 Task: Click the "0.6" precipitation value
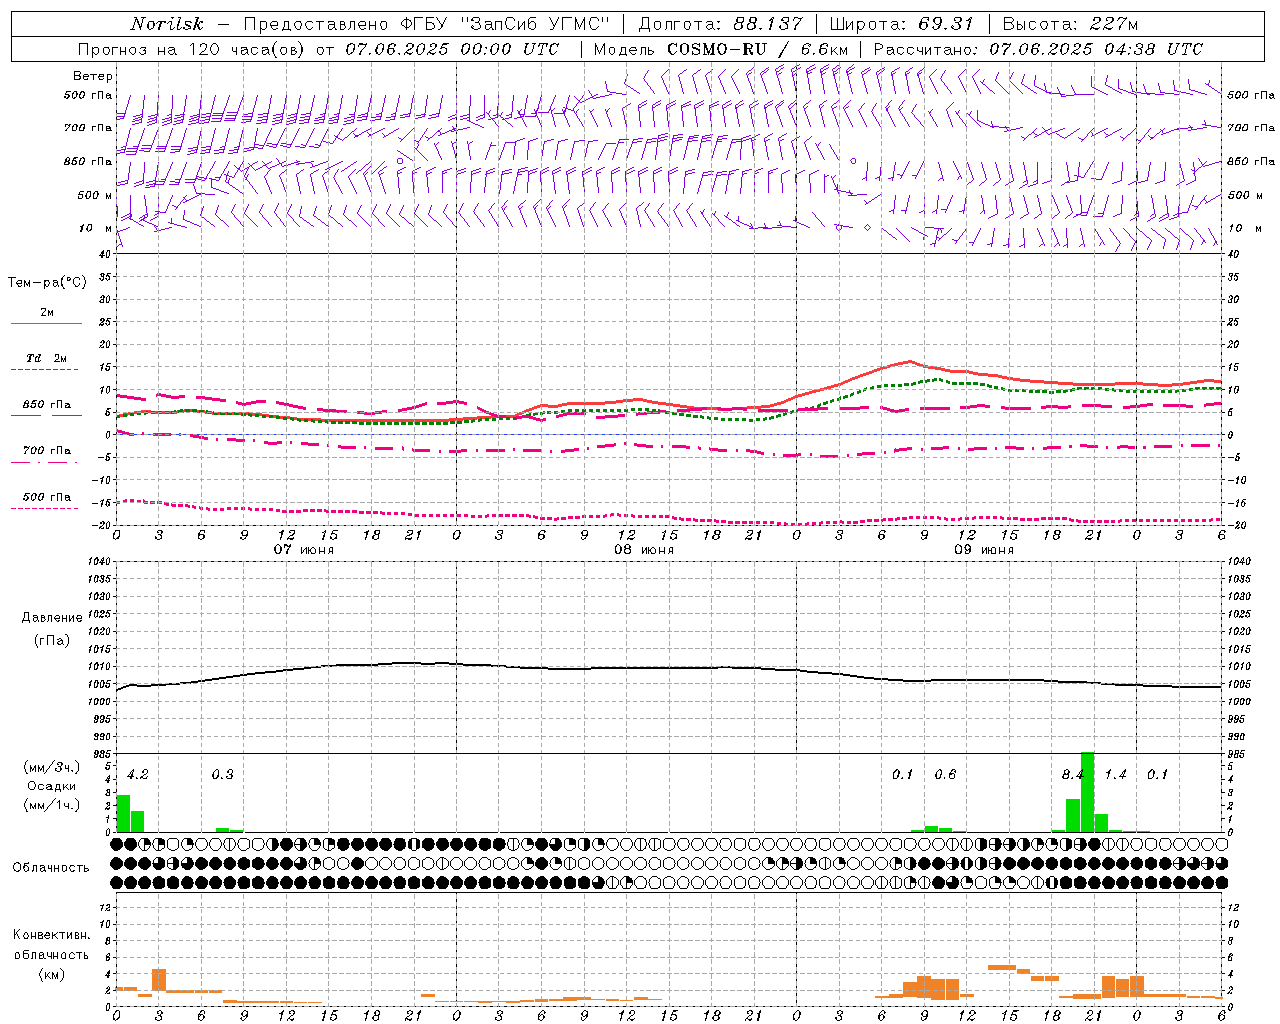click(x=945, y=774)
